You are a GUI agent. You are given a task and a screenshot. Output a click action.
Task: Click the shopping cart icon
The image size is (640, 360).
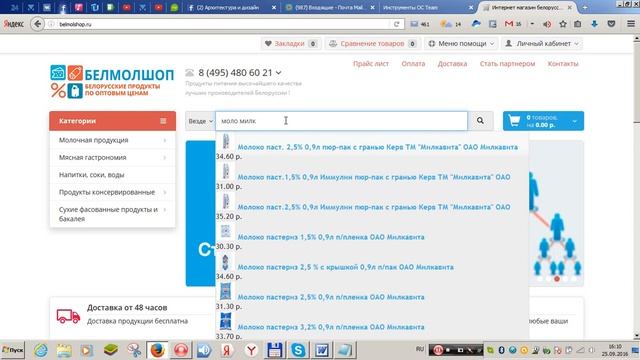pos(514,121)
